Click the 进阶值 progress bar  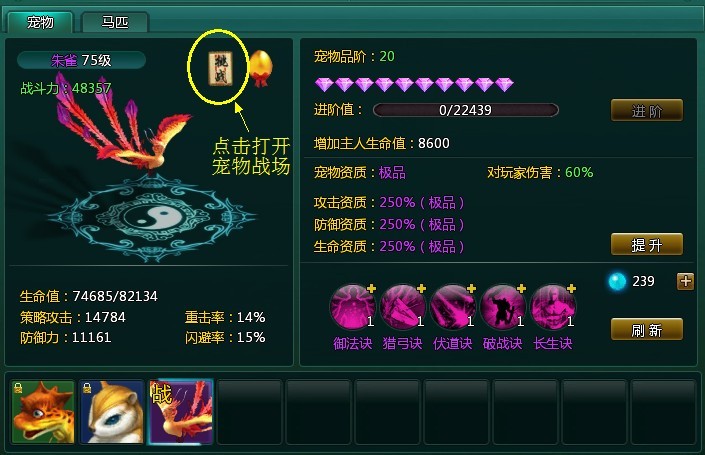click(466, 110)
